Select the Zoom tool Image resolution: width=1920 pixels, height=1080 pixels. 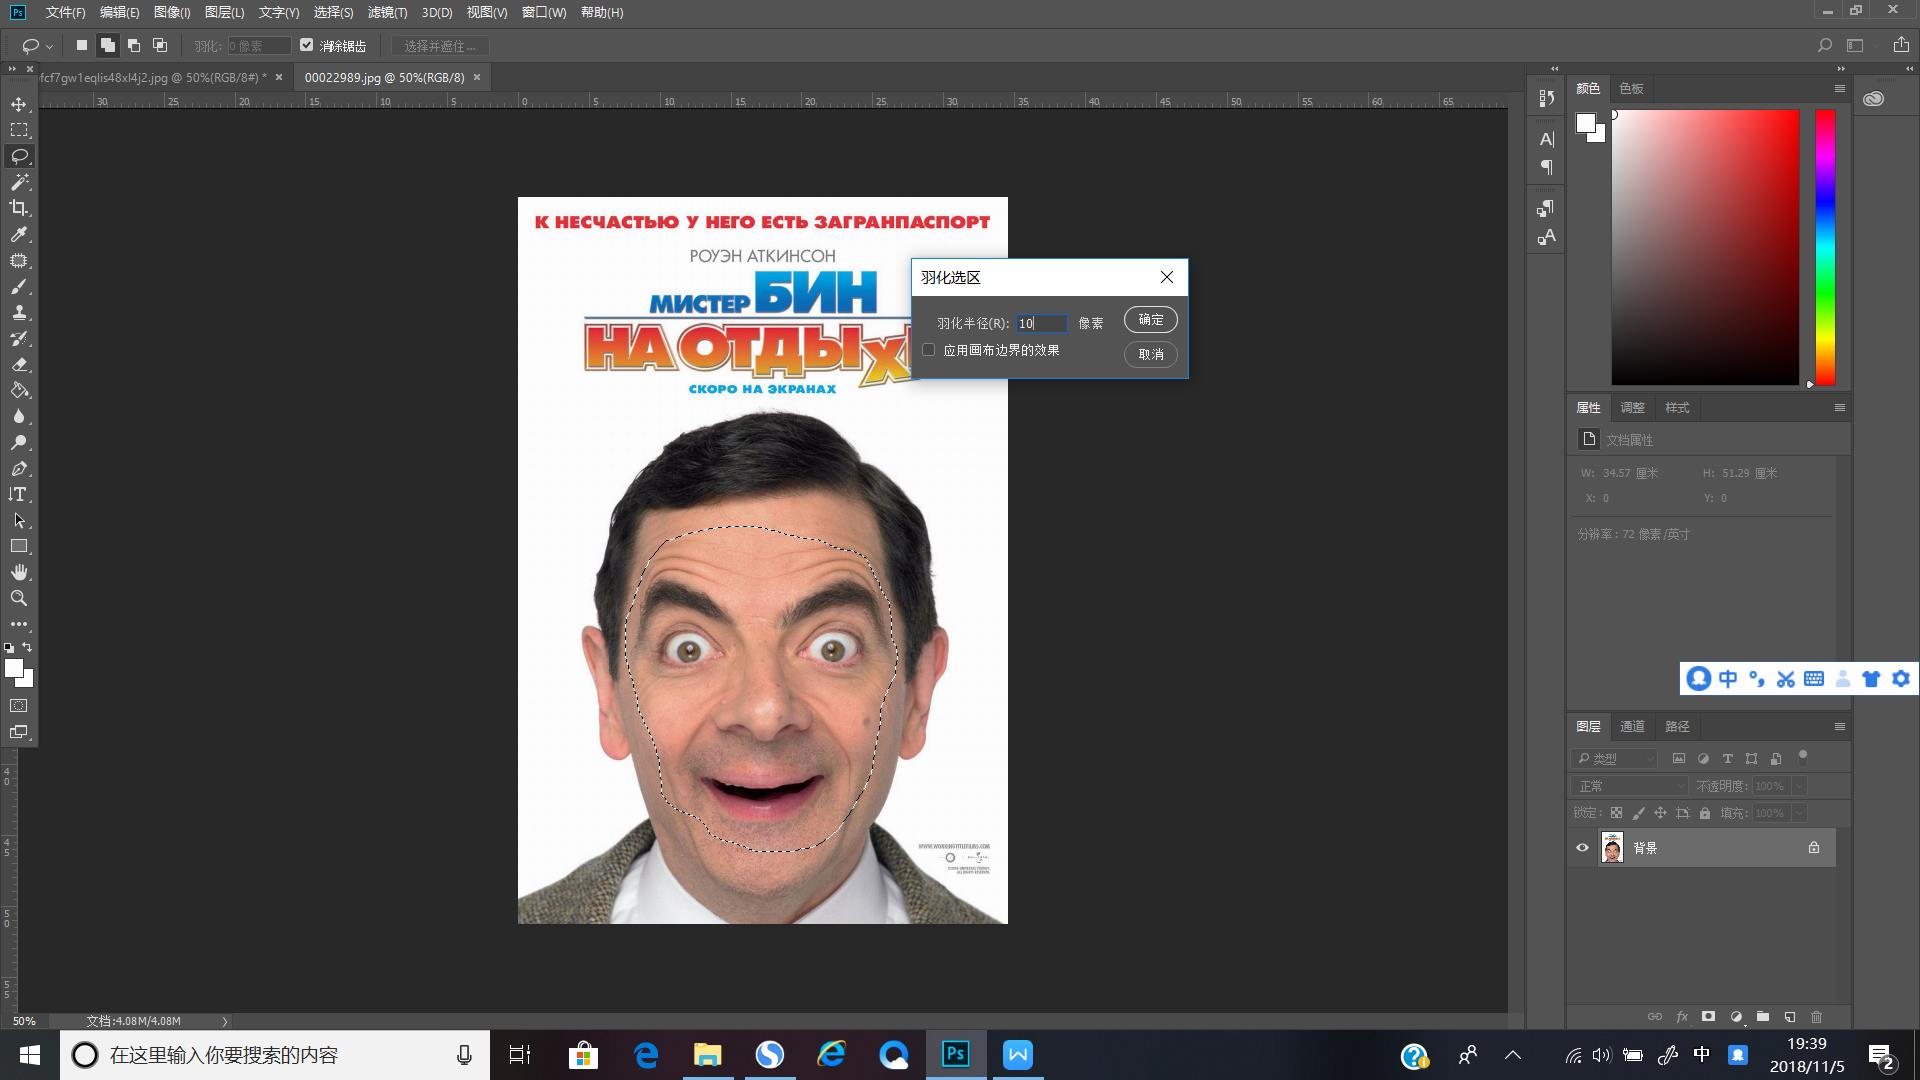19,598
